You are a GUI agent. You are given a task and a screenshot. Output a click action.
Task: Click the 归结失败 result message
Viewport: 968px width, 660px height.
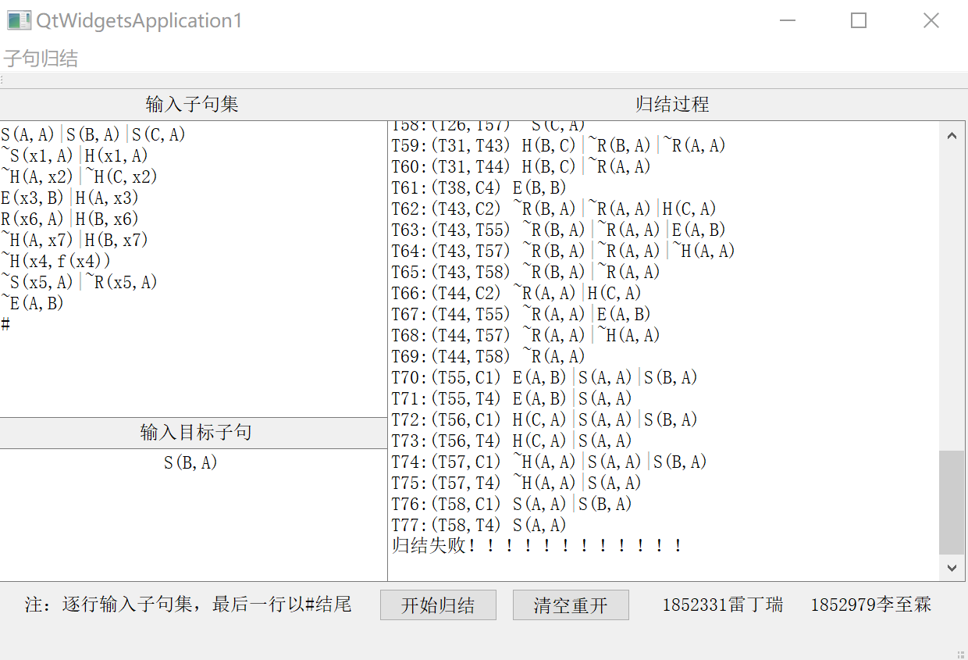click(x=537, y=546)
